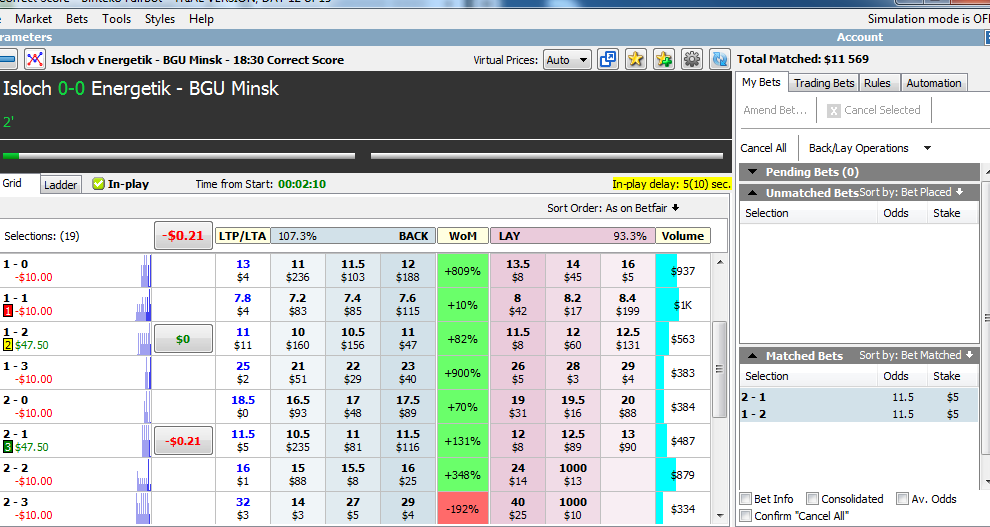Click the refresh market icon
The height and width of the screenshot is (527, 990).
(x=719, y=59)
